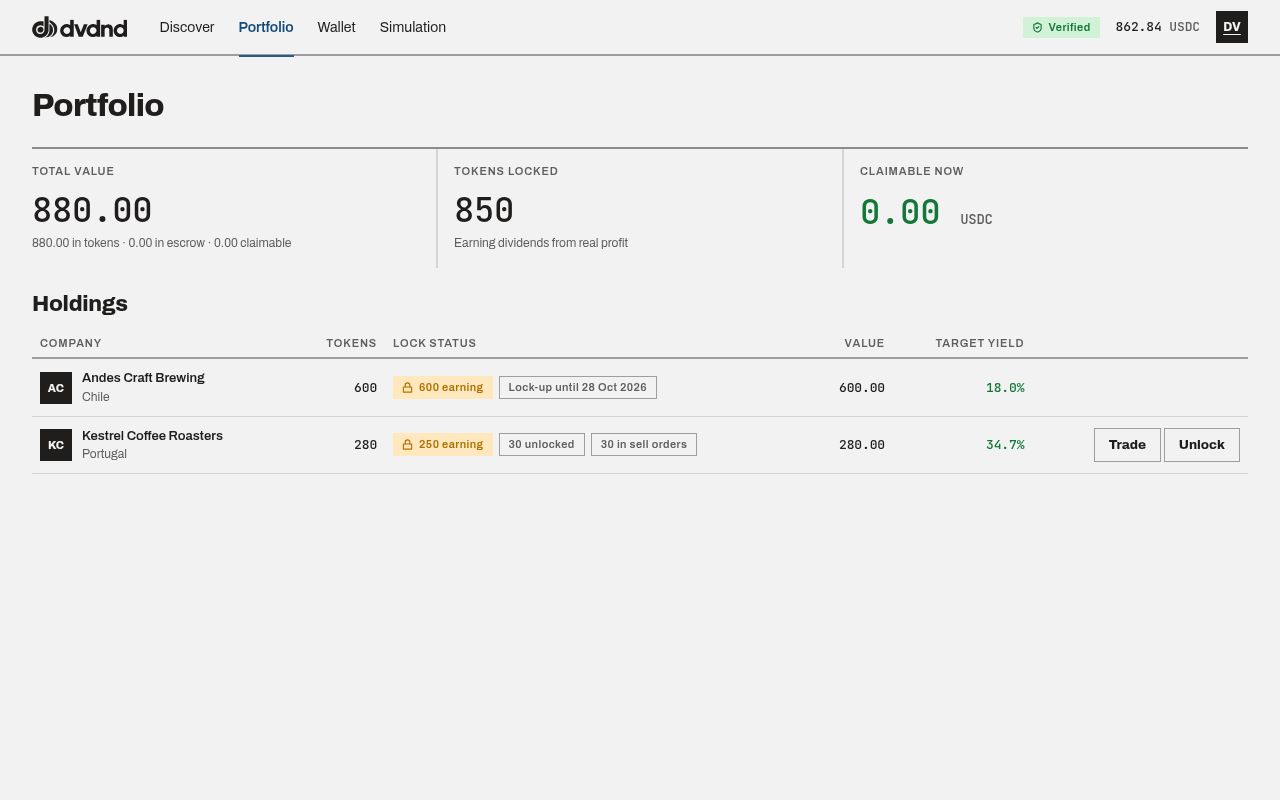1280x800 pixels.
Task: Click lock icon in 600 earning badge
Action: (x=407, y=388)
